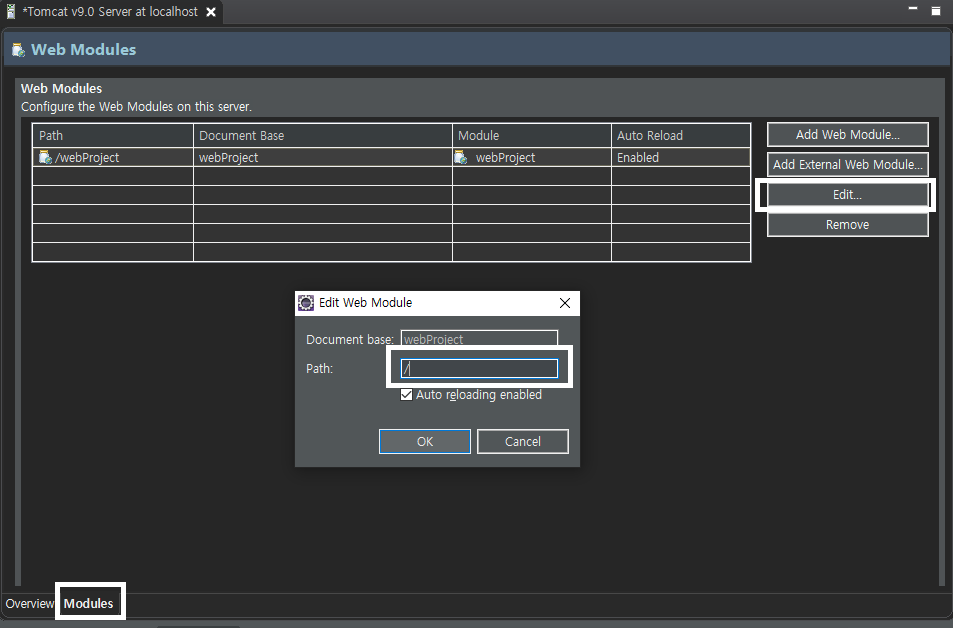Click the Path column header

point(113,136)
